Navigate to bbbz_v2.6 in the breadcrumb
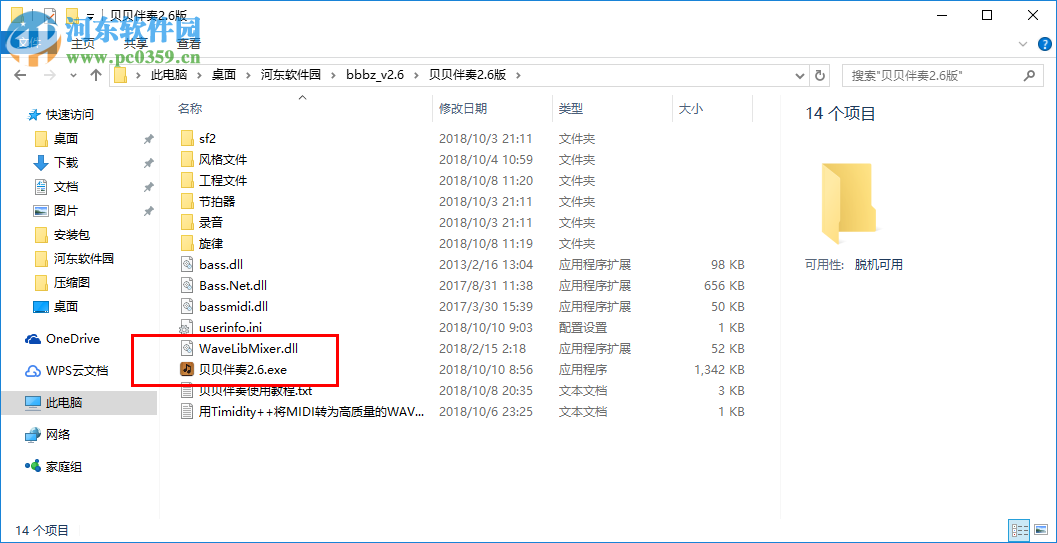 pos(375,75)
